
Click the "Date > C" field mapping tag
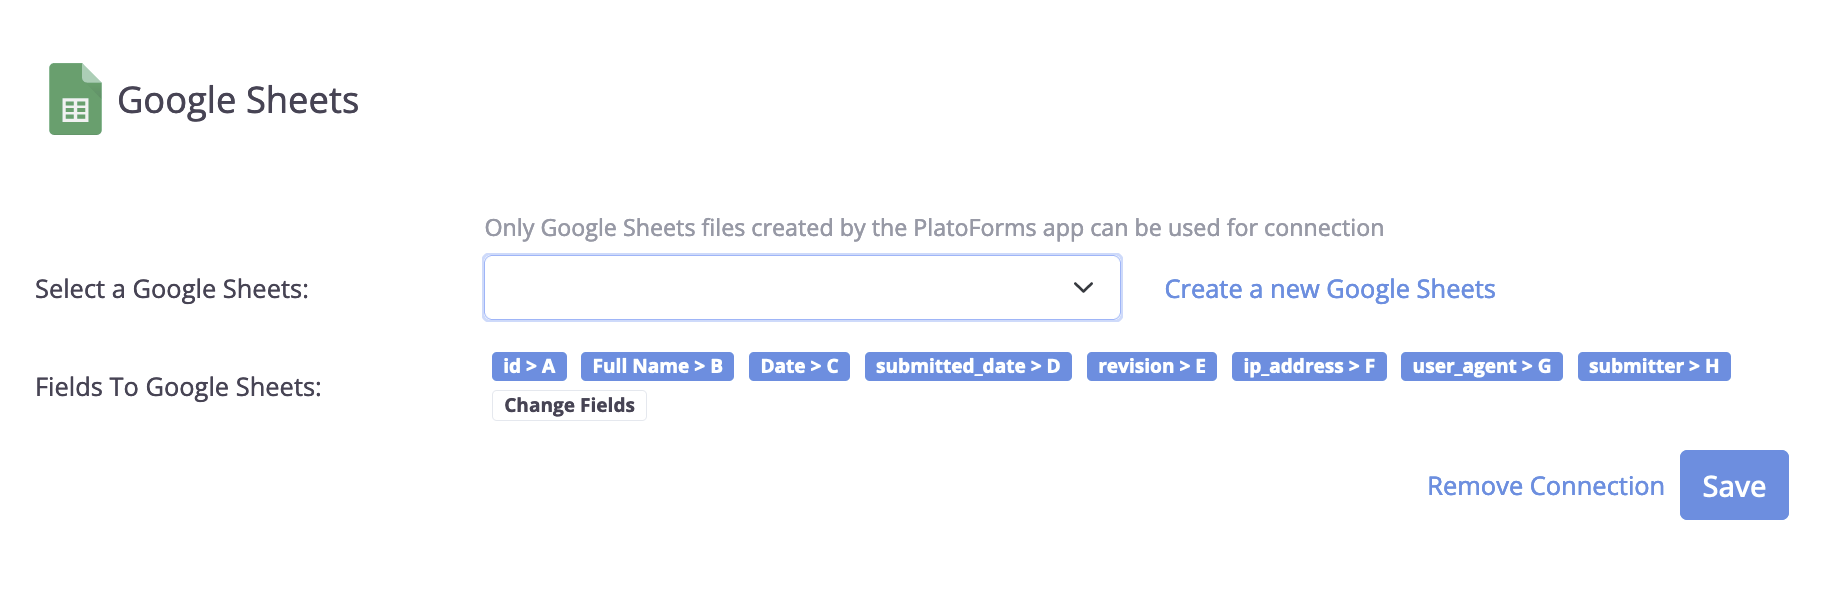click(x=799, y=367)
